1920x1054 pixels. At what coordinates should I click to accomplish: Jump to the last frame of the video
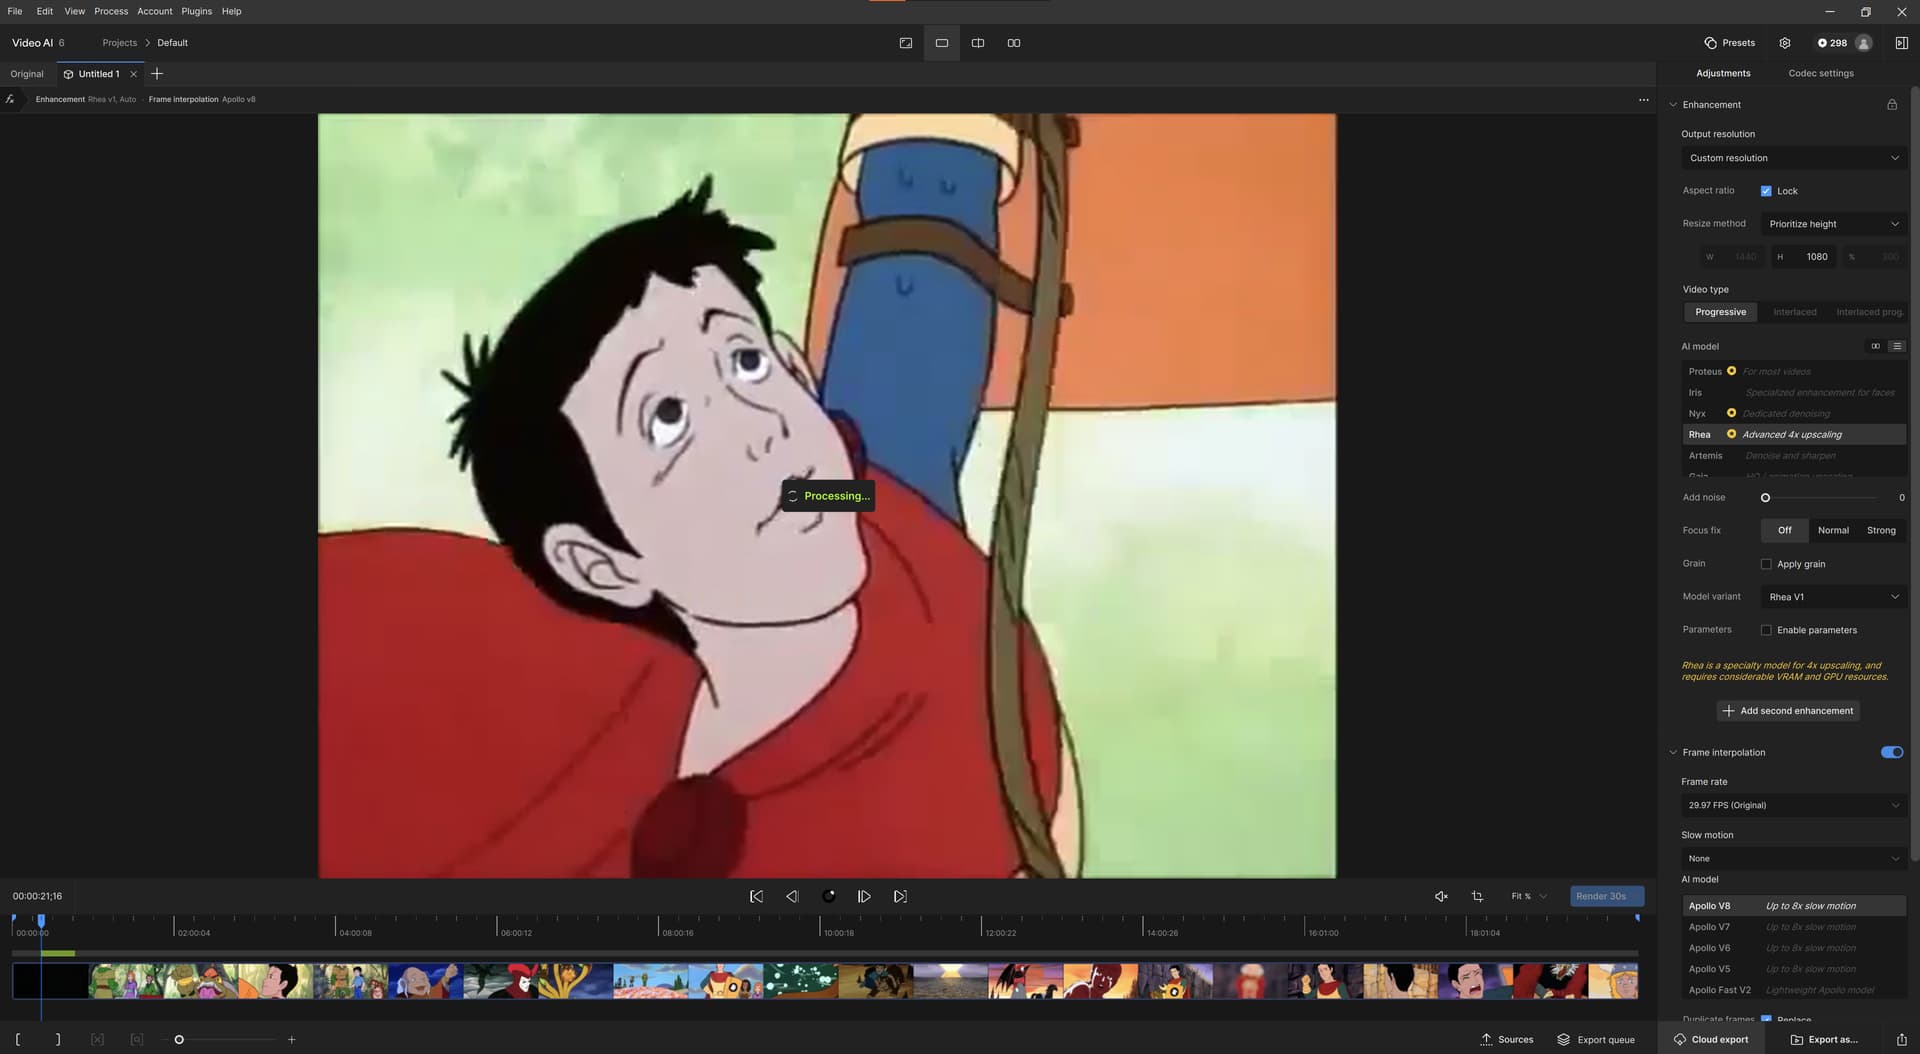pos(900,897)
